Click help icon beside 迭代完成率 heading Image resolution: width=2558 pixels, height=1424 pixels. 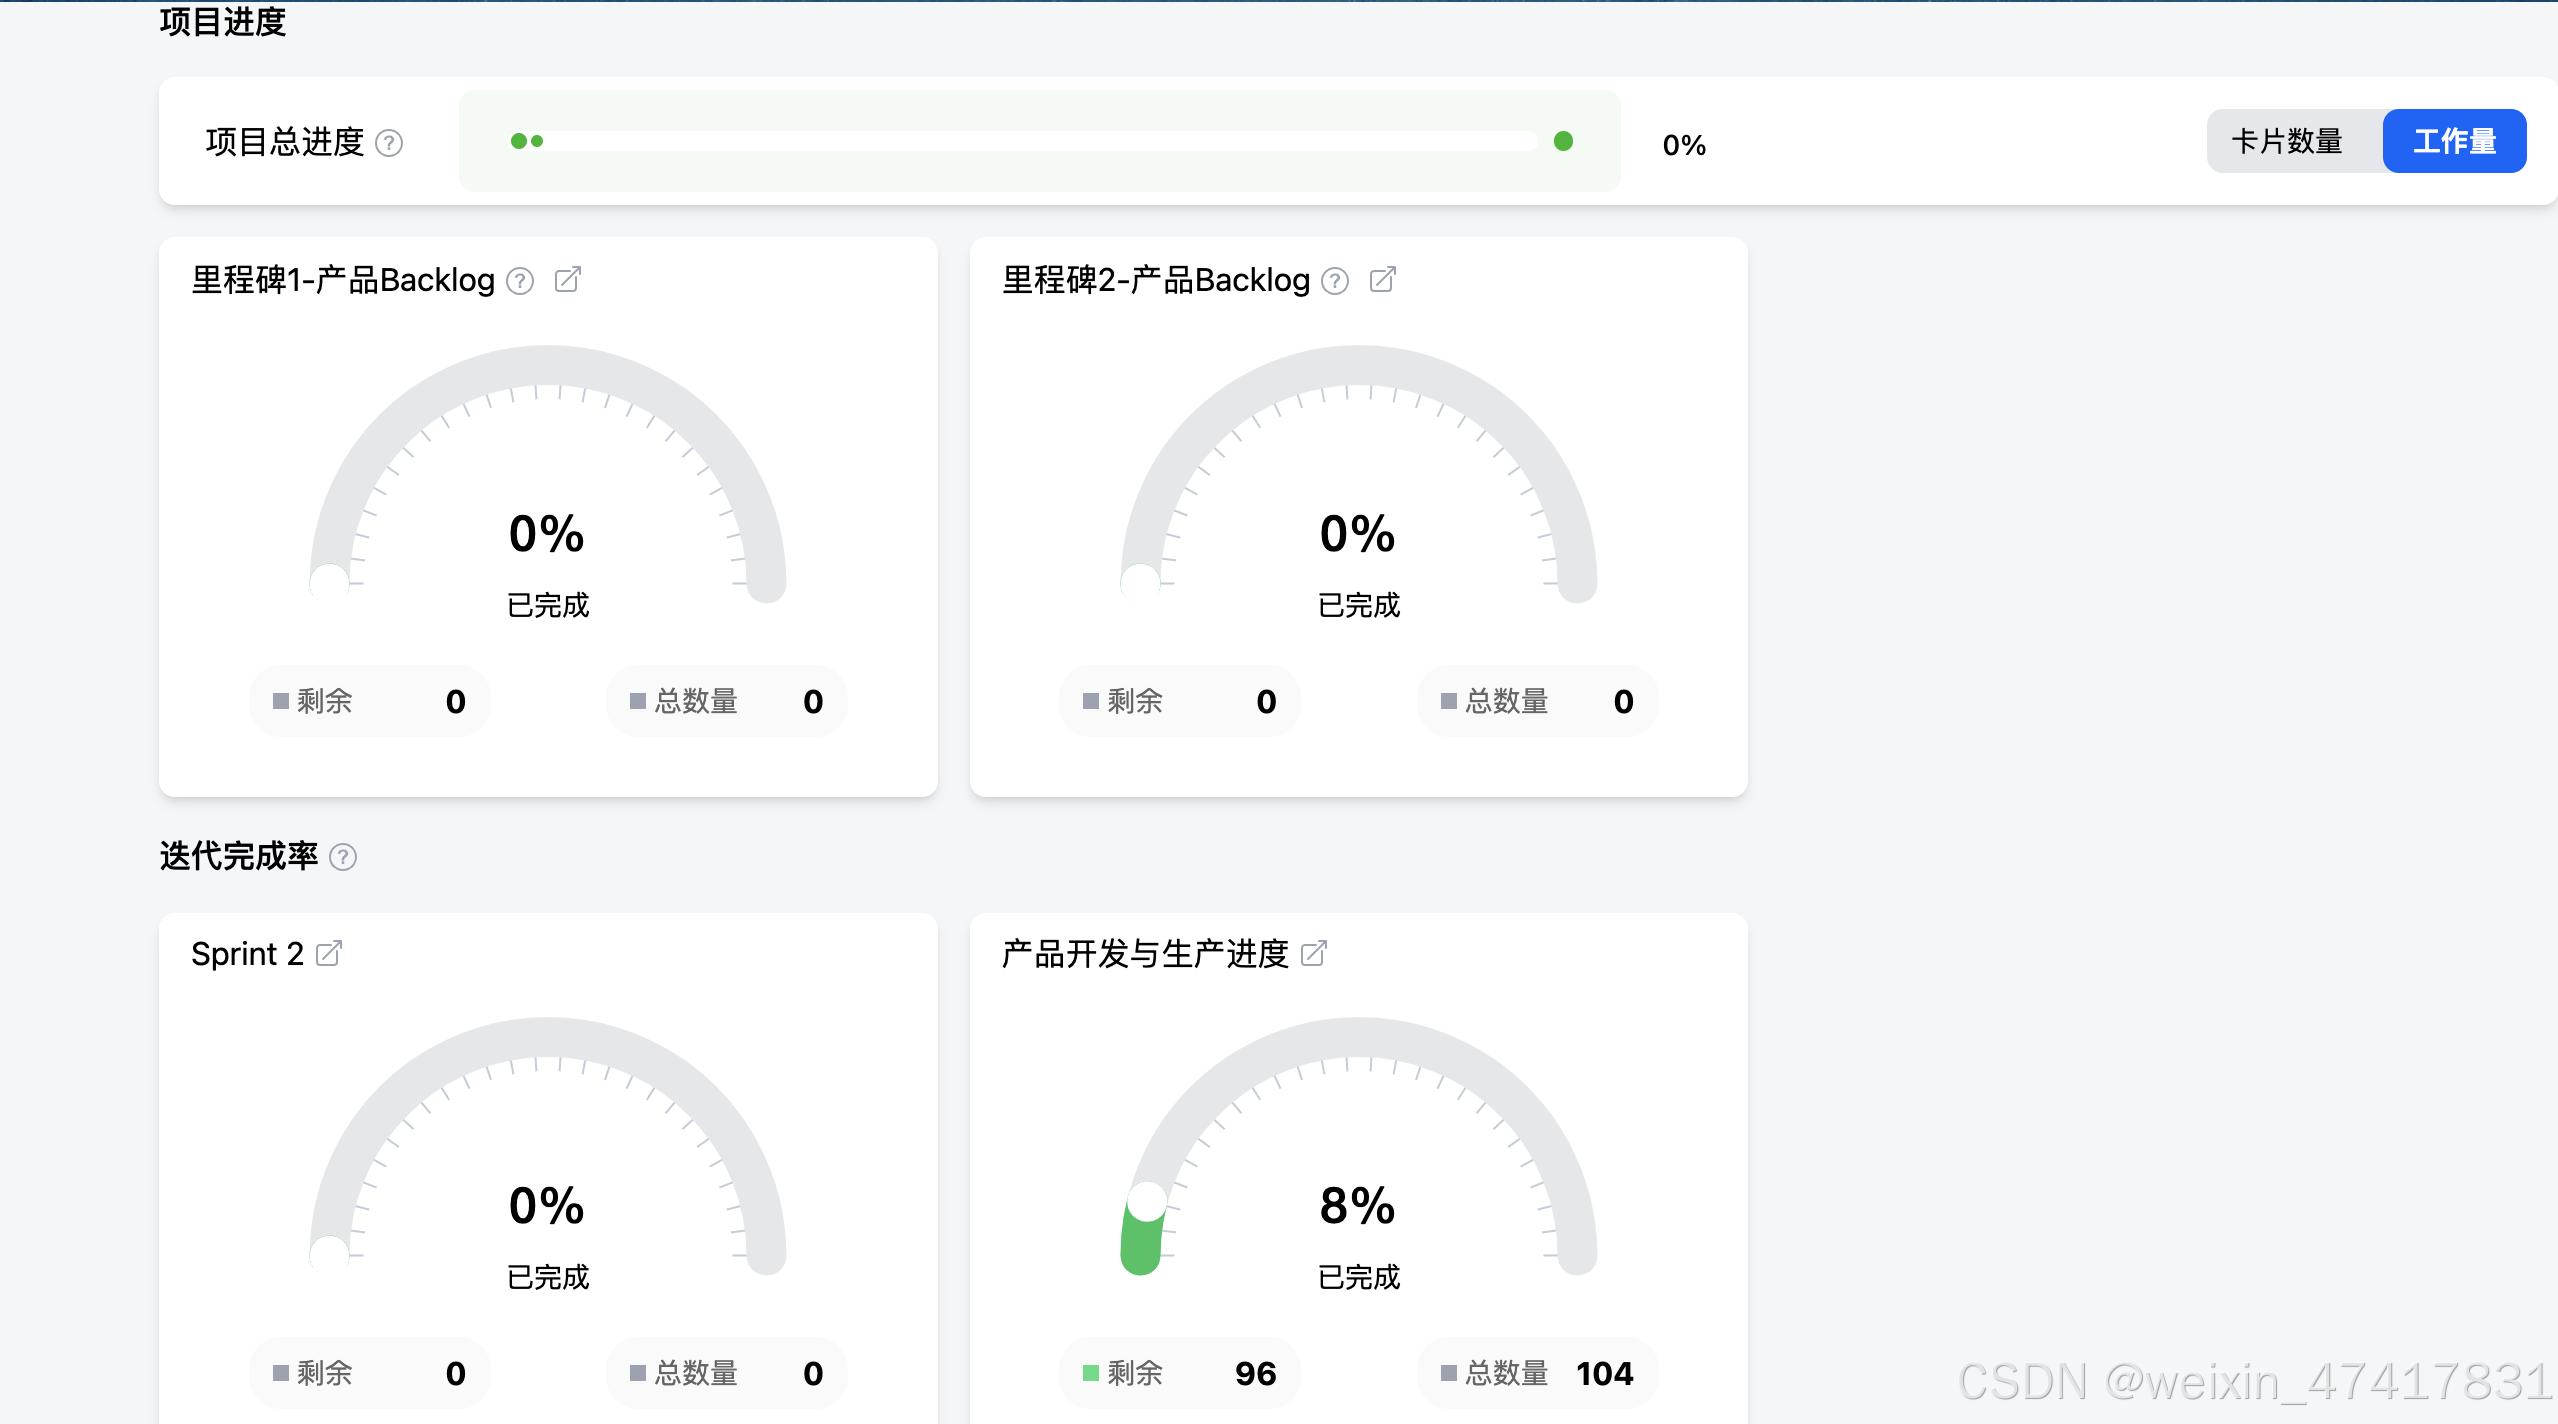tap(343, 857)
